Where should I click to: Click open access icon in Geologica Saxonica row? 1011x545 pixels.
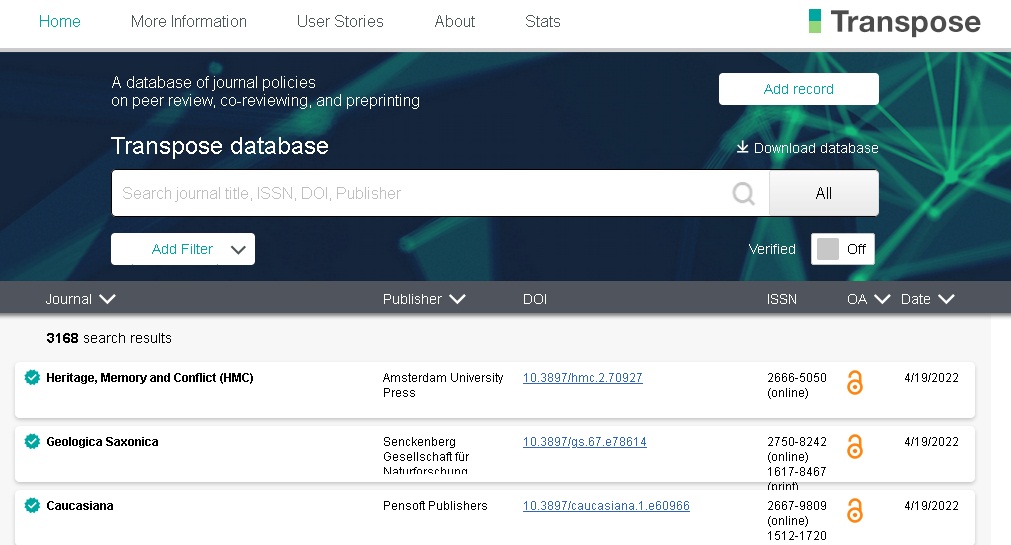[855, 446]
